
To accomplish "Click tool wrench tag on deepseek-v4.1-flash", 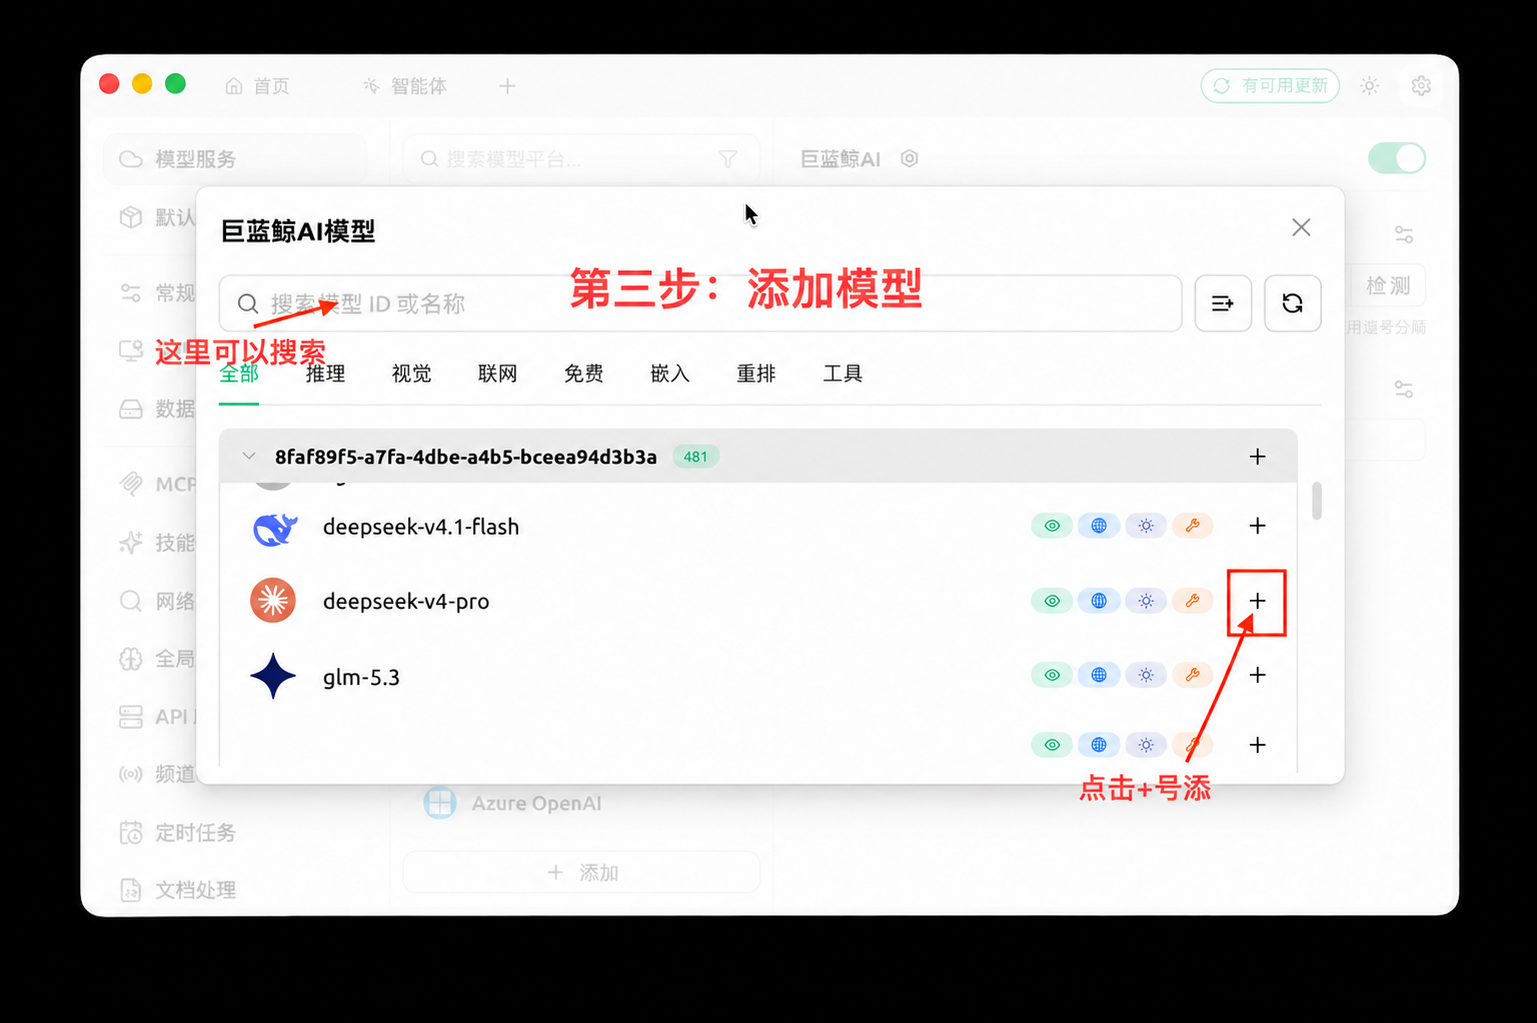I will pos(1192,526).
